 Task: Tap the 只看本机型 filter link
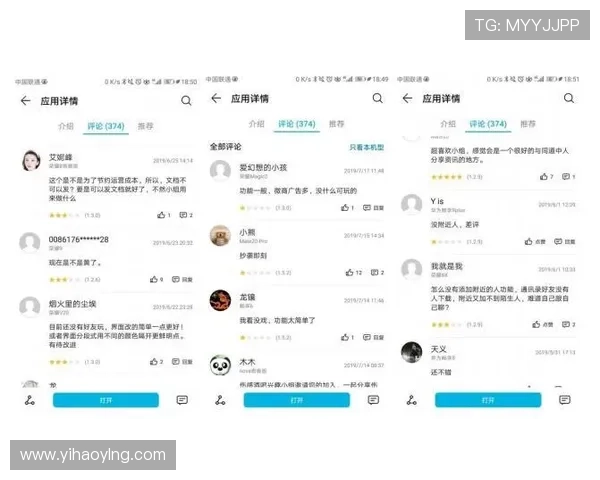(x=367, y=147)
